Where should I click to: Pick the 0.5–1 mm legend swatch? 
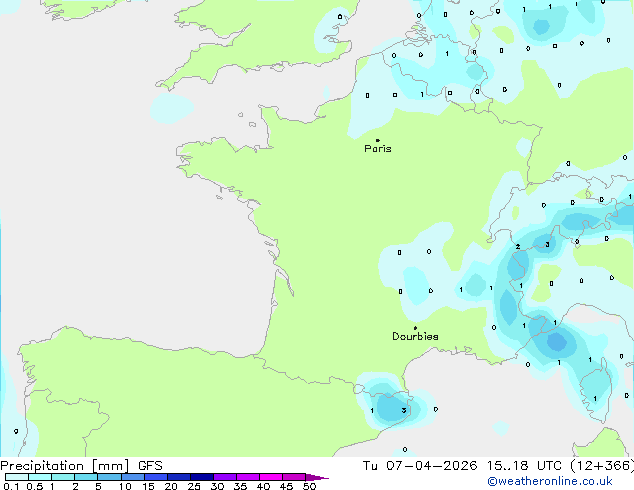[40, 477]
